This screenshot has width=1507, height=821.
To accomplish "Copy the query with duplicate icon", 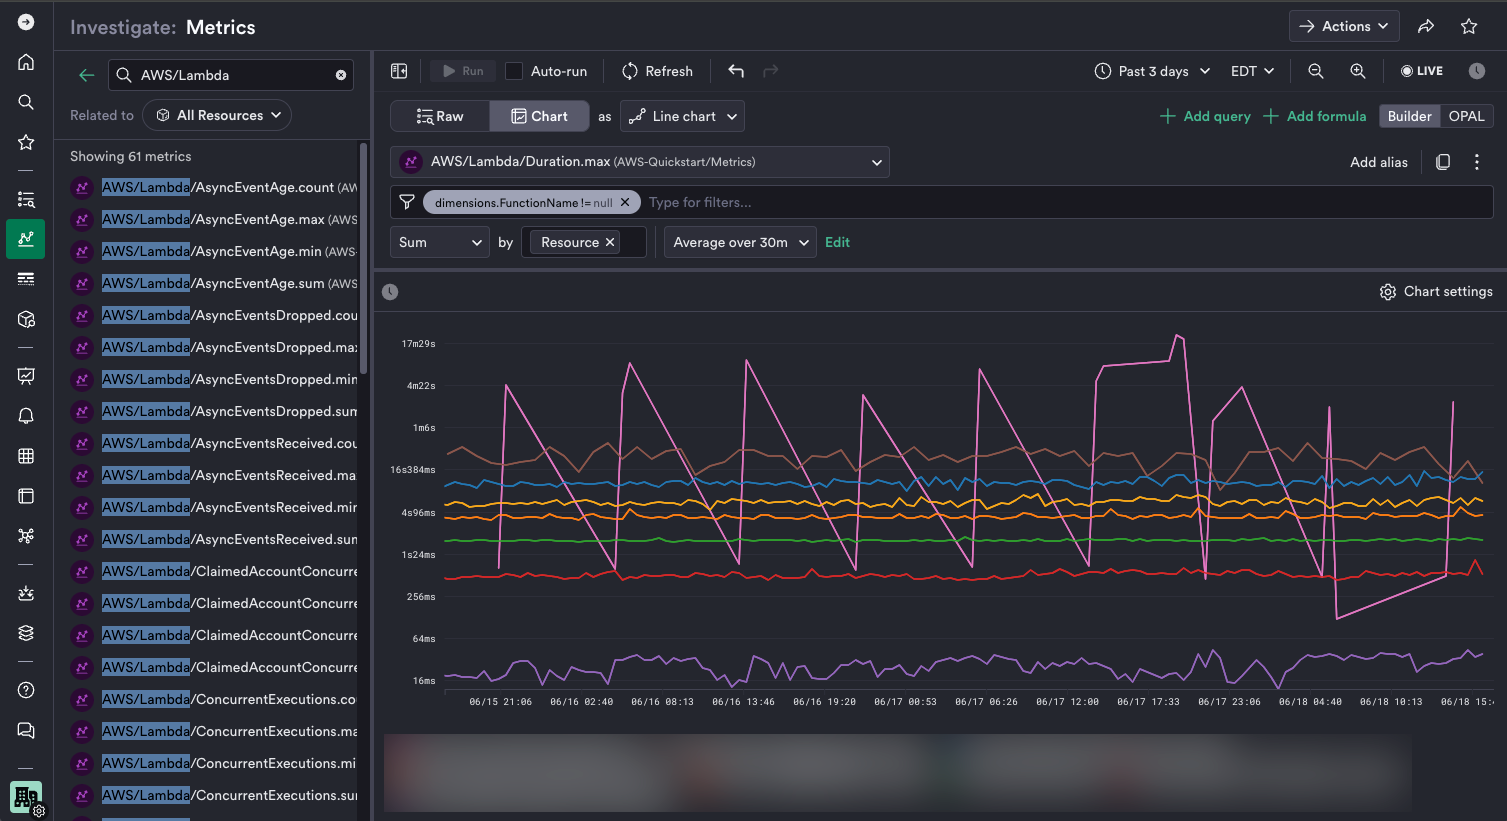I will [1443, 162].
